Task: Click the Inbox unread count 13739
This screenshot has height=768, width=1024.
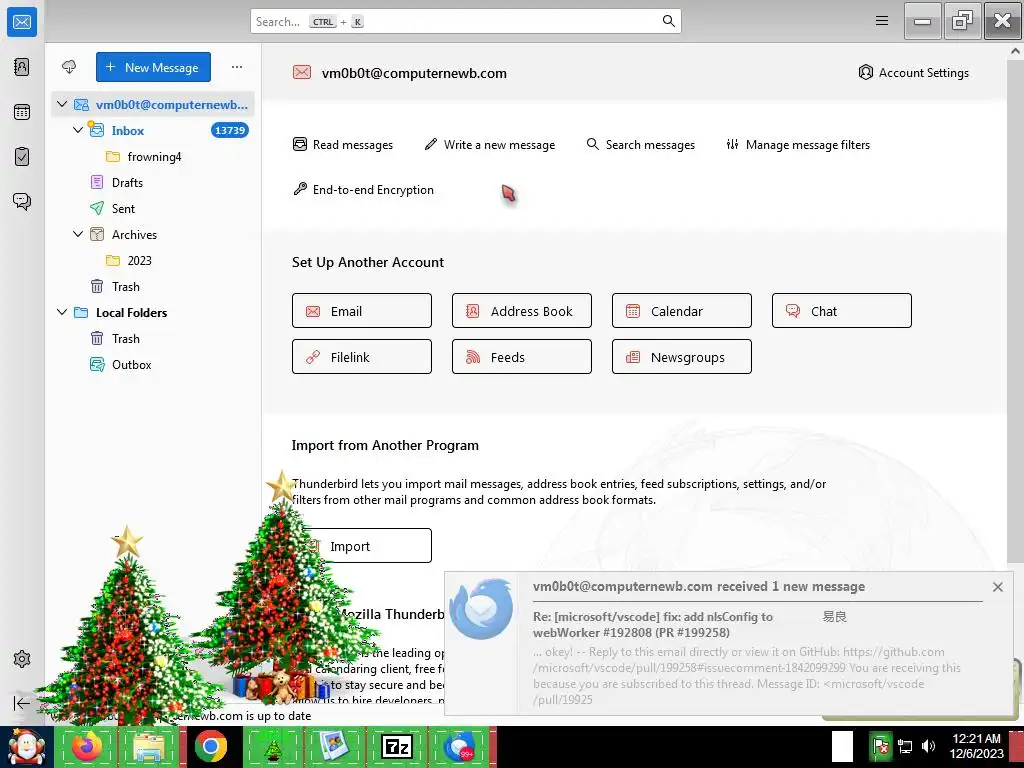Action: [230, 130]
